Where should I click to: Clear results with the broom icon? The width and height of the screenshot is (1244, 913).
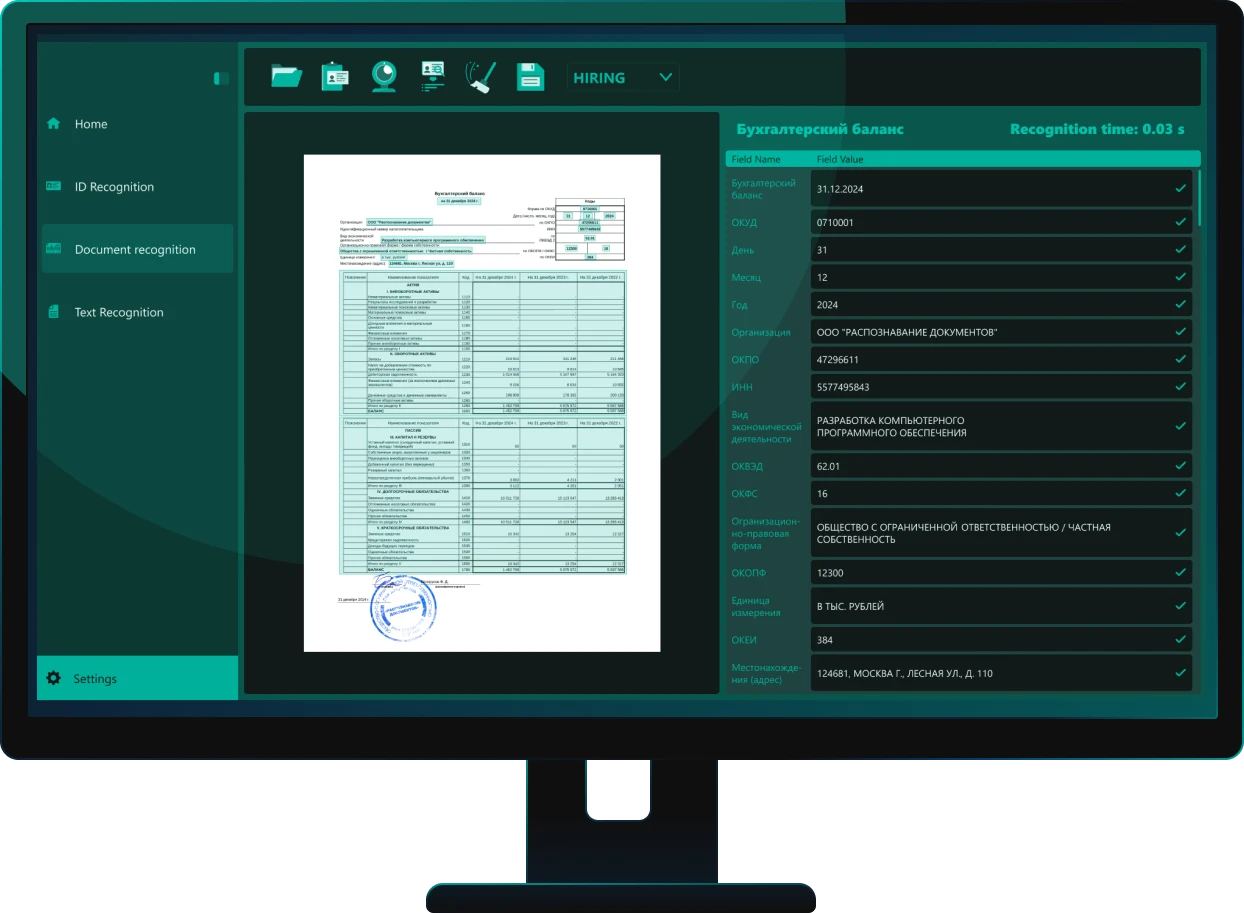(481, 77)
